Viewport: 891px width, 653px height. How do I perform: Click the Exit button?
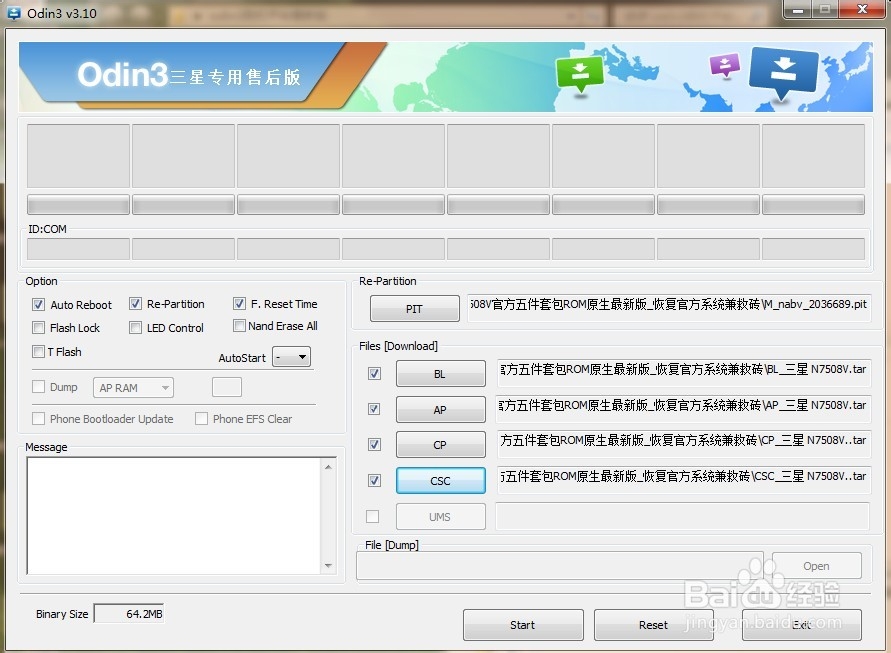coord(802,625)
